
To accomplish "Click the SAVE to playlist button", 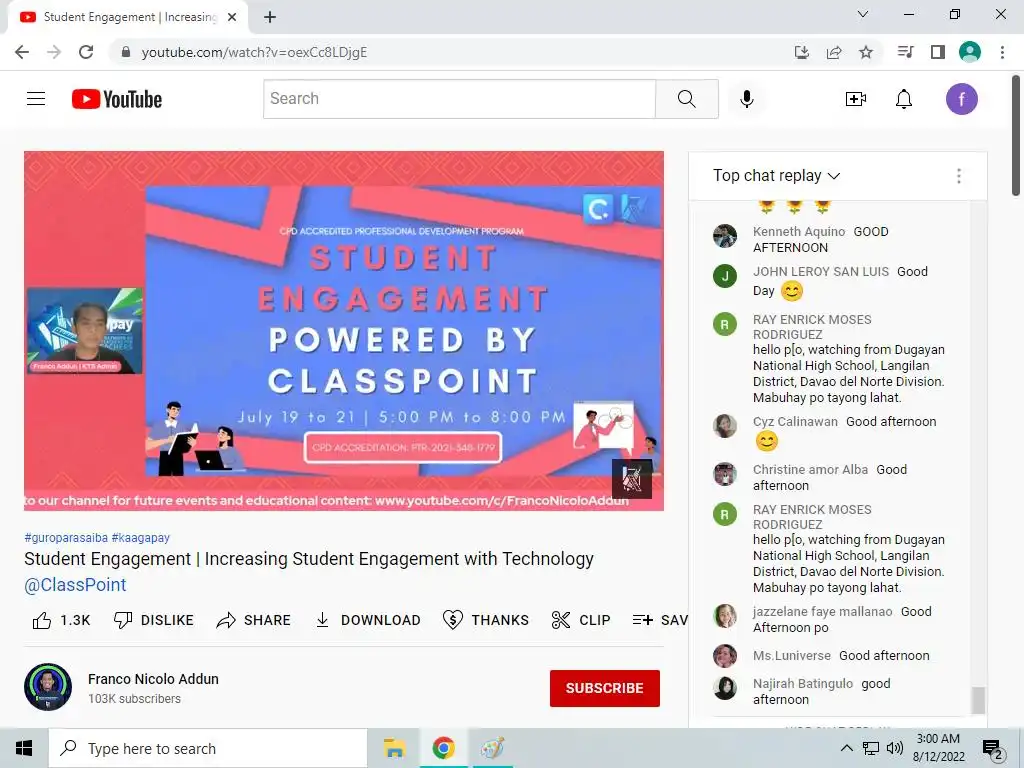I will tap(660, 620).
